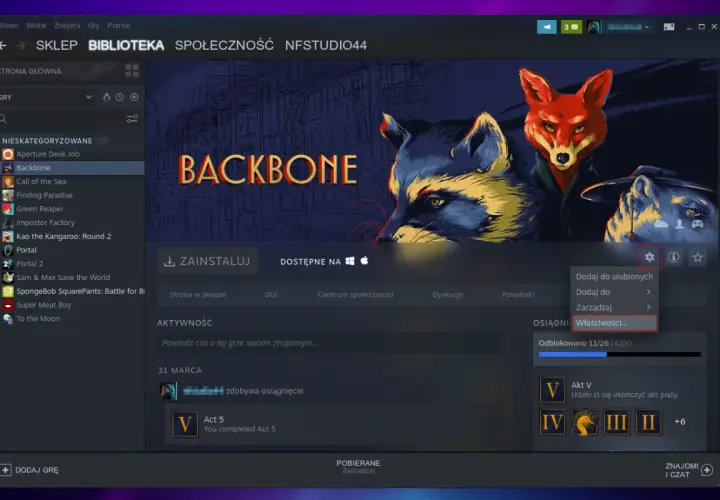Image resolution: width=720 pixels, height=500 pixels.
Task: Click the clock recent-activity filter icon
Action: [120, 97]
